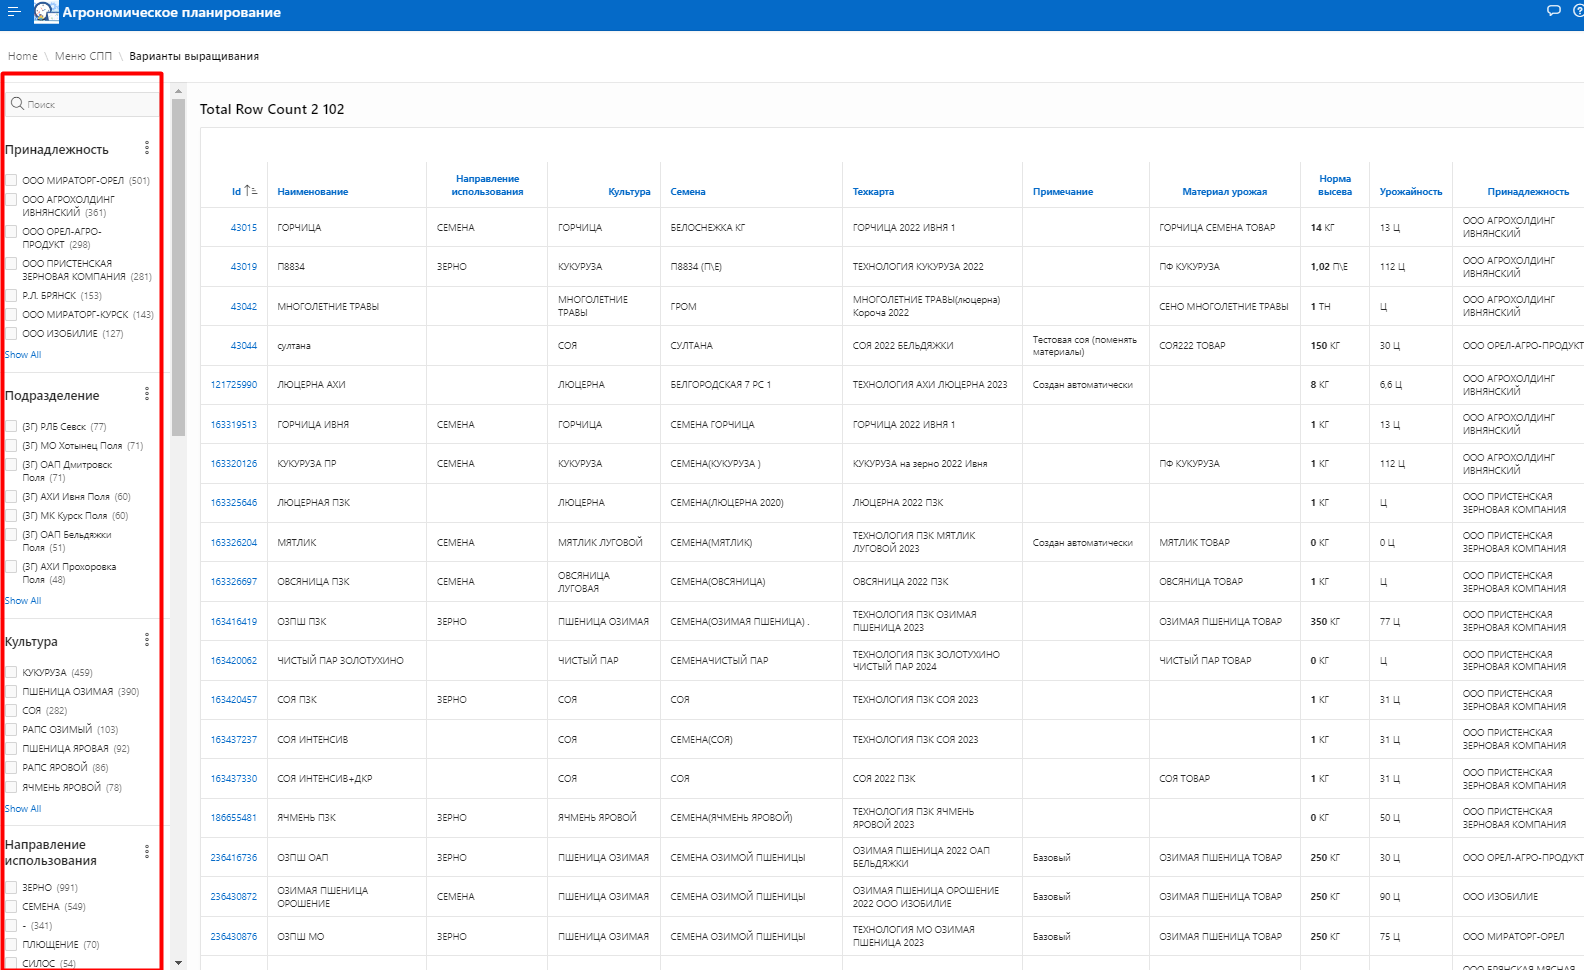
Task: Click the sidebar vertical scrollbar thumb
Action: 178,267
